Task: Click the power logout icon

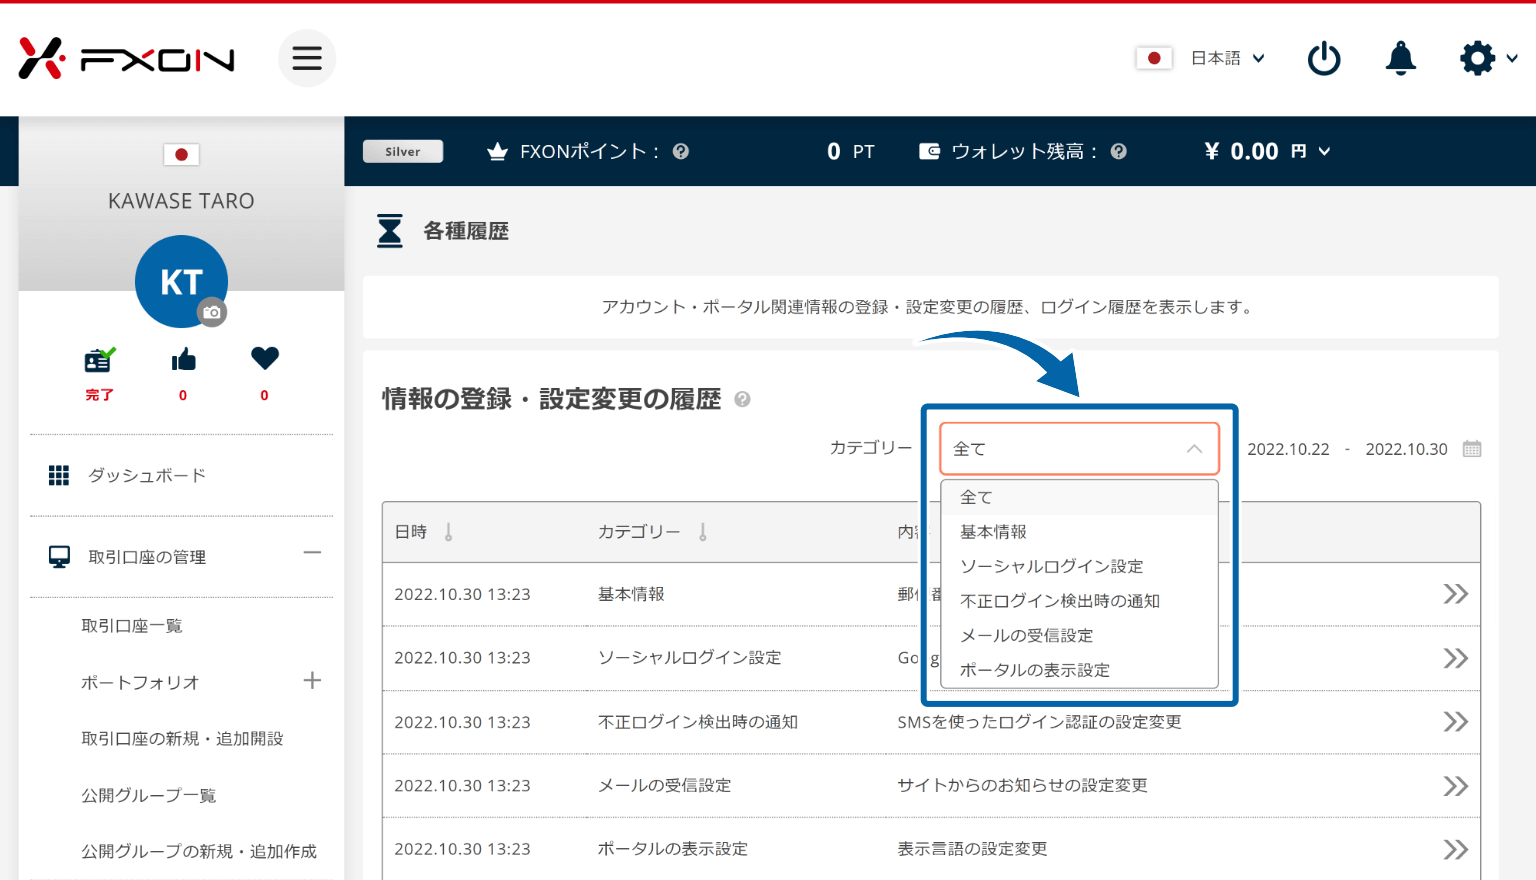Action: point(1324,58)
